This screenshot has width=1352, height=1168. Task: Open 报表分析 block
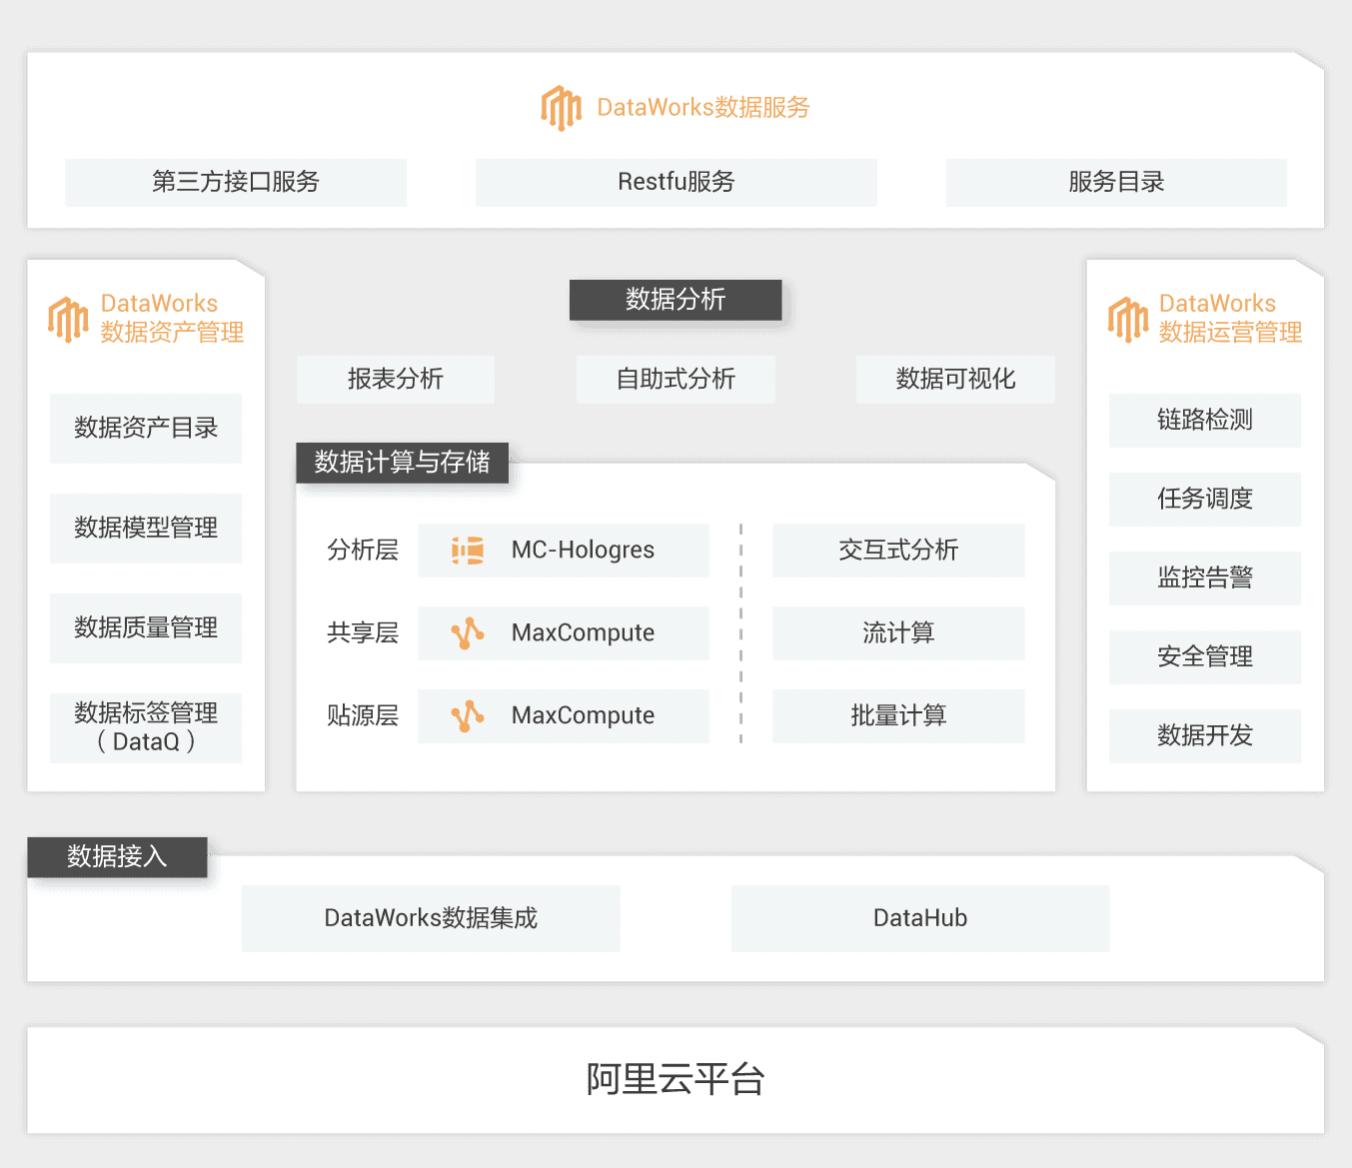(x=395, y=379)
